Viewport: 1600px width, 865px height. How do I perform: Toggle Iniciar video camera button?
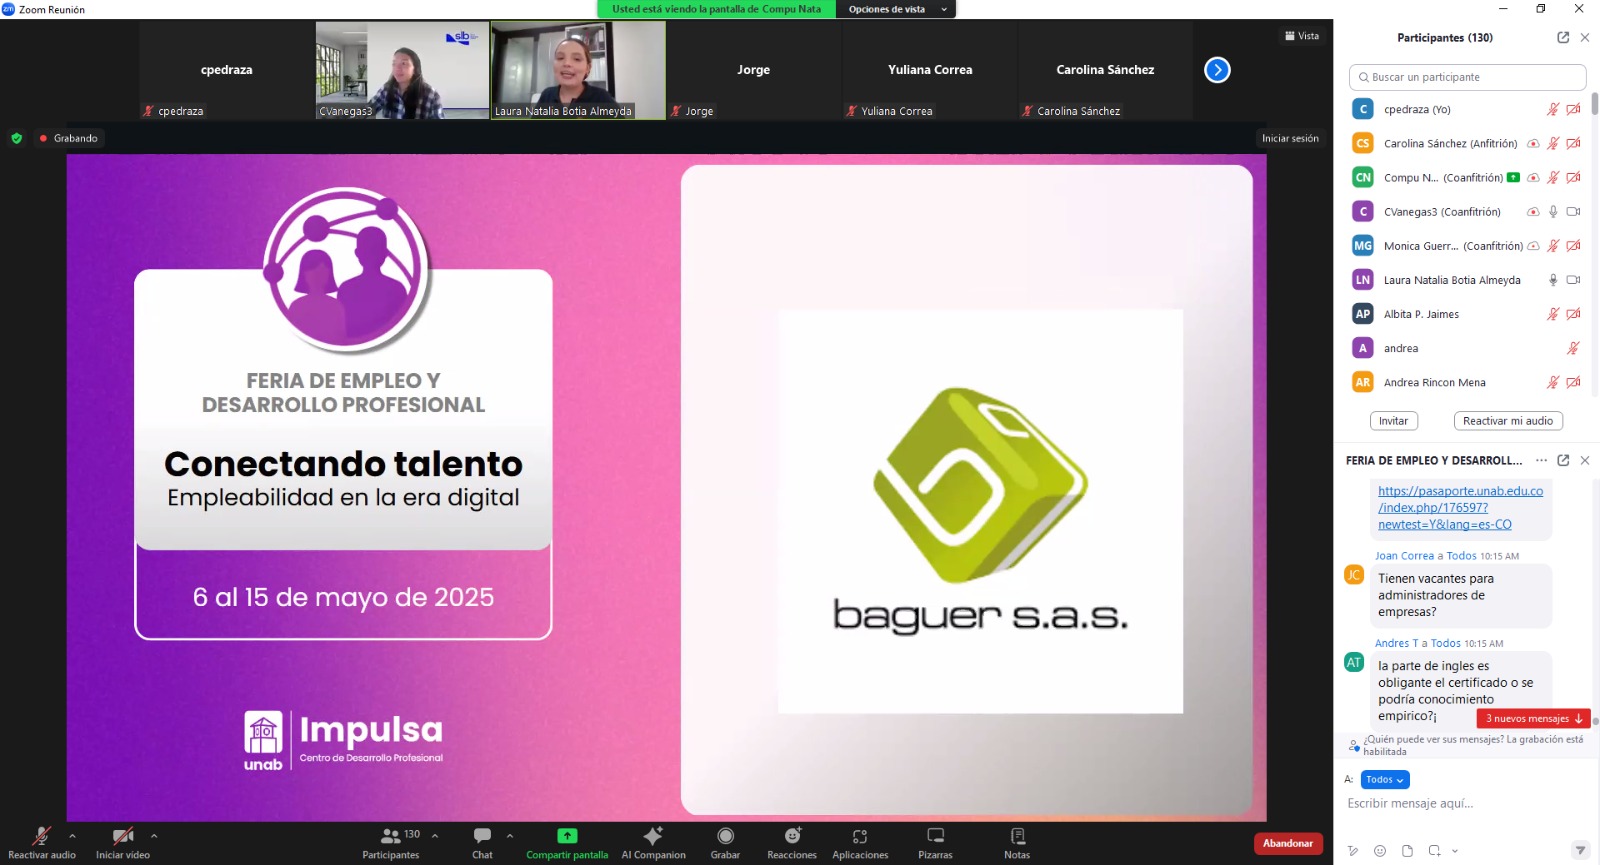123,837
